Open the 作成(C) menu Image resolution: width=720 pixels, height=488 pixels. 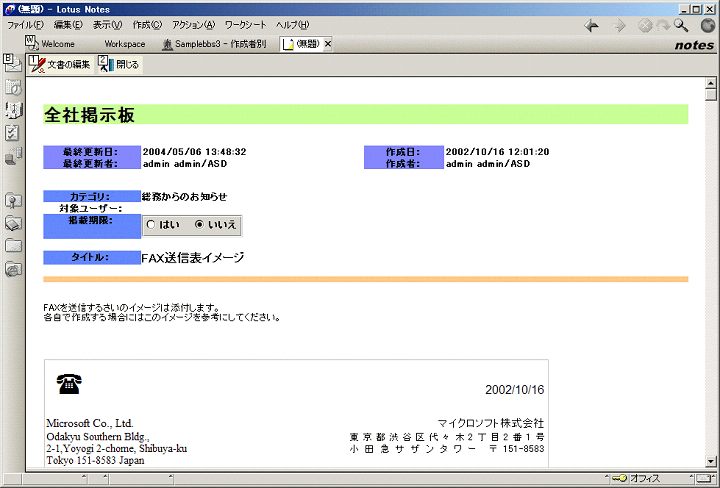pos(147,25)
